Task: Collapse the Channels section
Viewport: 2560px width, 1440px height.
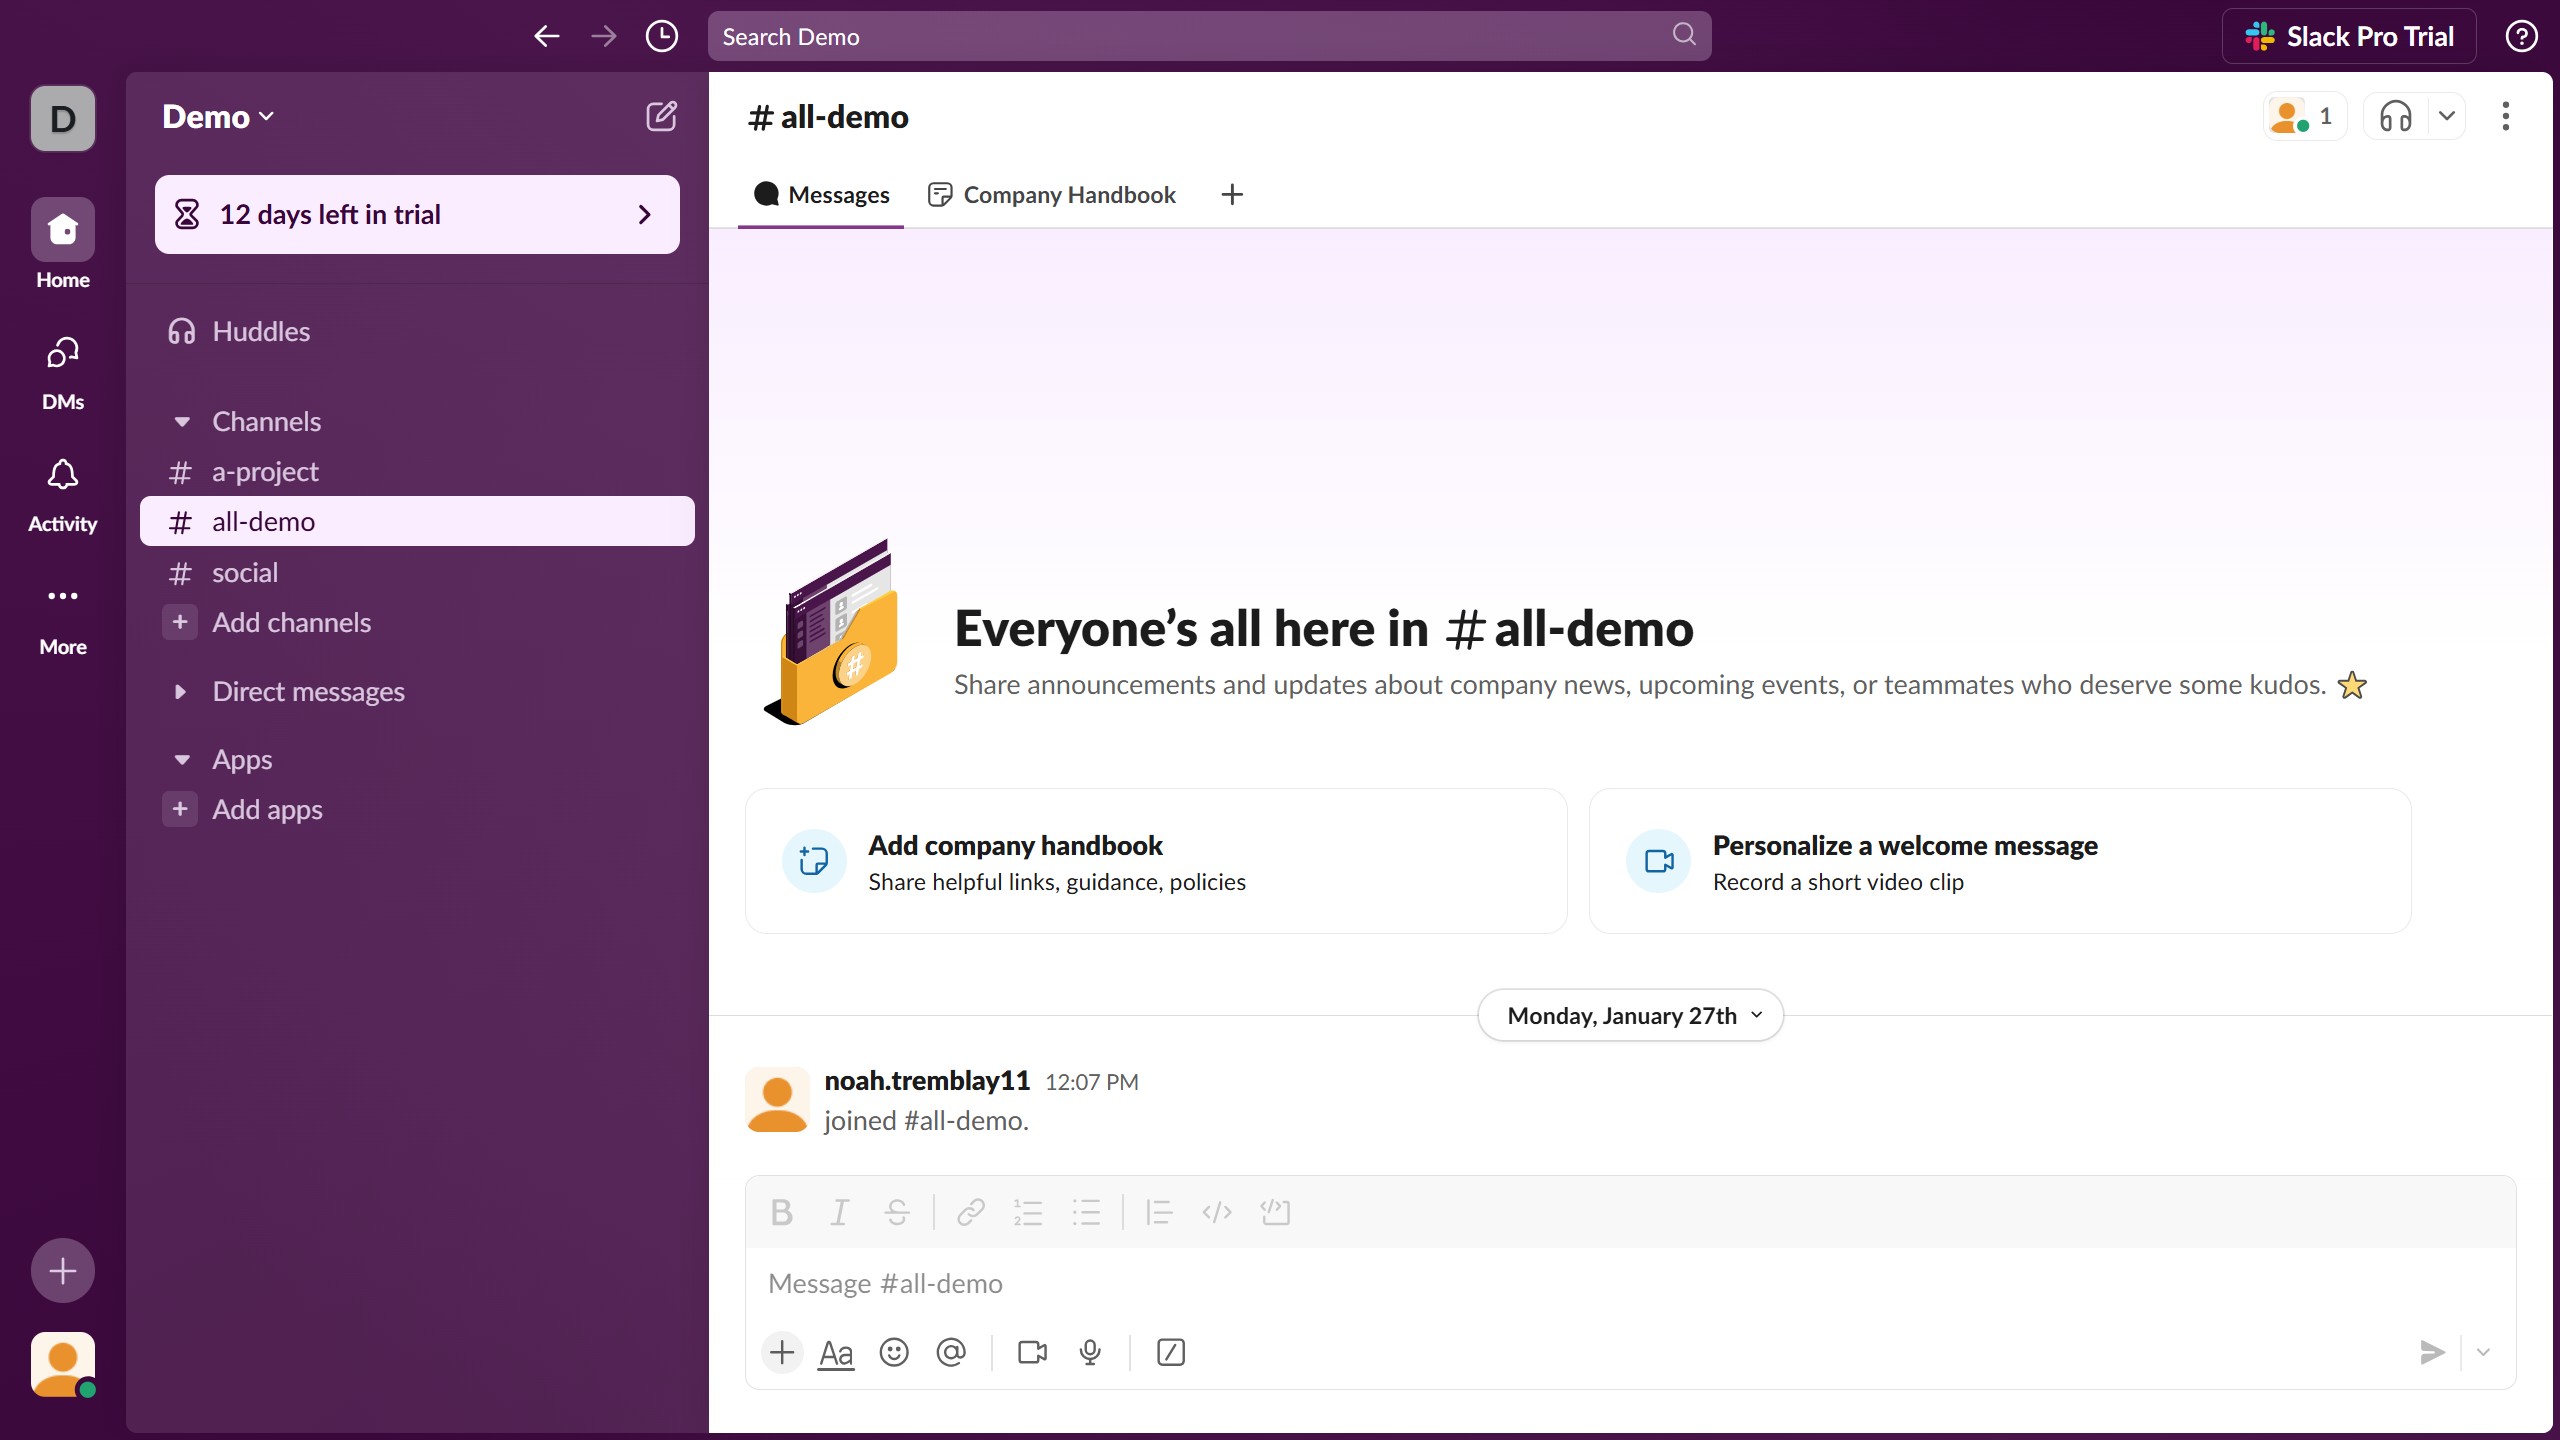Action: coord(182,422)
